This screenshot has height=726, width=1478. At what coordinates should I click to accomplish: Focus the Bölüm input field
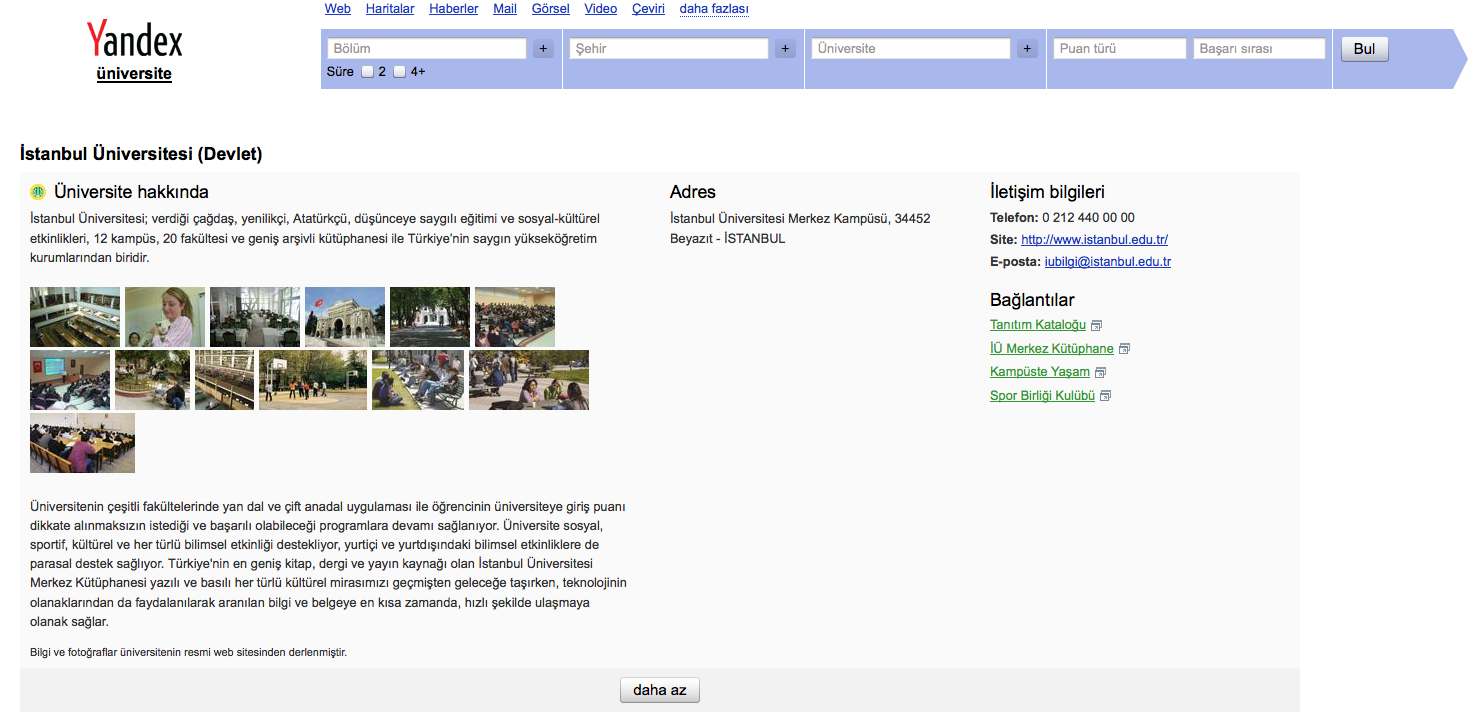tap(427, 48)
